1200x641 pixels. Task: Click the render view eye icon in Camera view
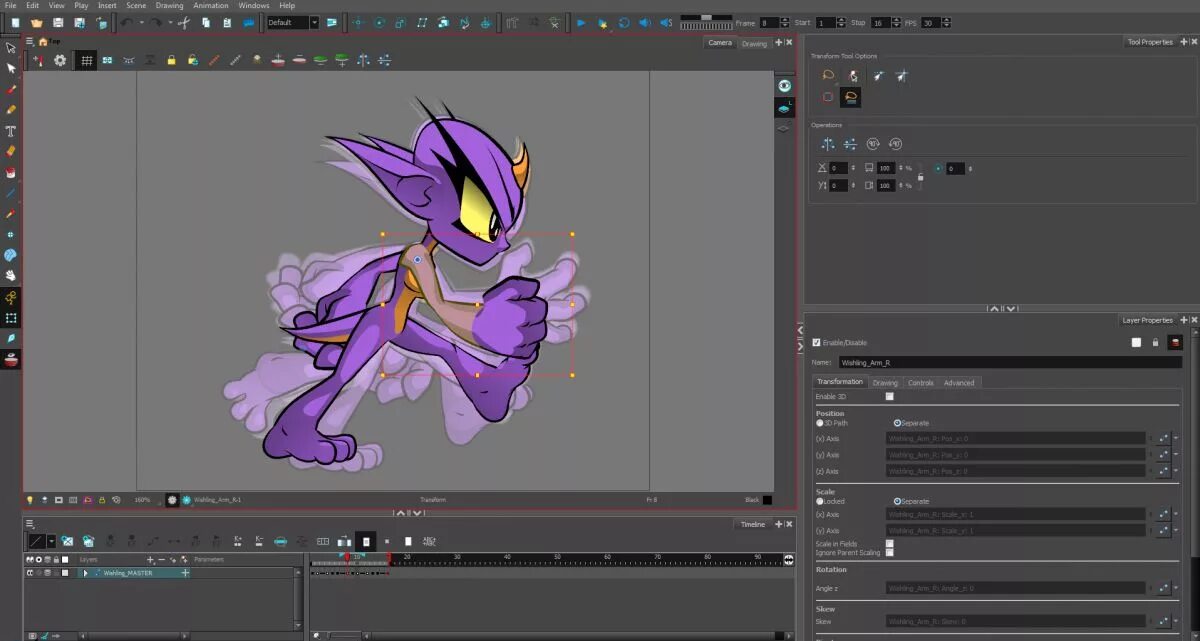pyautogui.click(x=785, y=86)
